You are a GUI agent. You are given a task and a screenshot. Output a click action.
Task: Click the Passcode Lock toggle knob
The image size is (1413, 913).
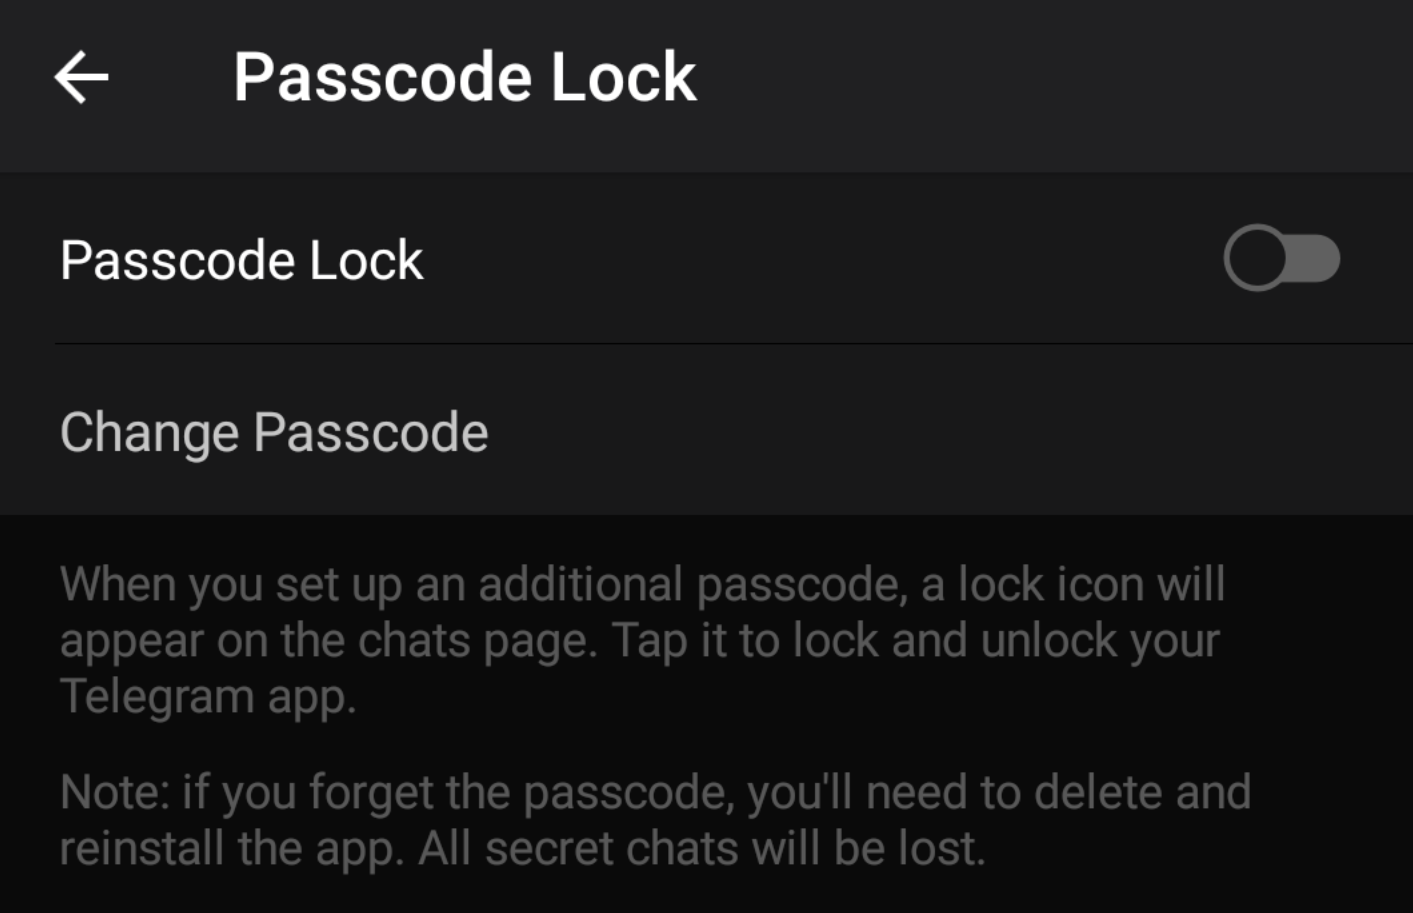(x=1256, y=258)
